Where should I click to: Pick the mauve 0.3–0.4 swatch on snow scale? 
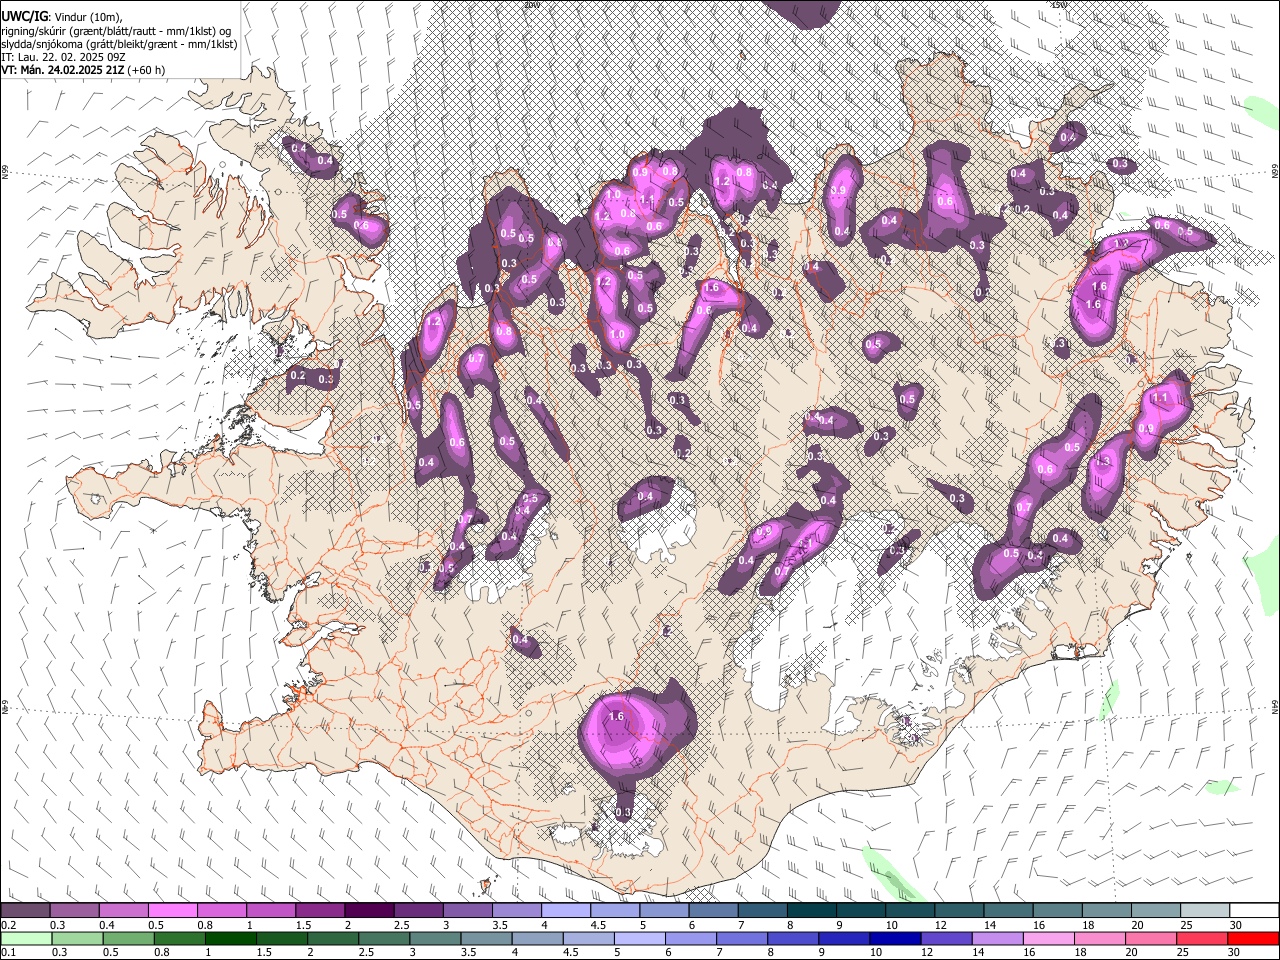coord(75,911)
